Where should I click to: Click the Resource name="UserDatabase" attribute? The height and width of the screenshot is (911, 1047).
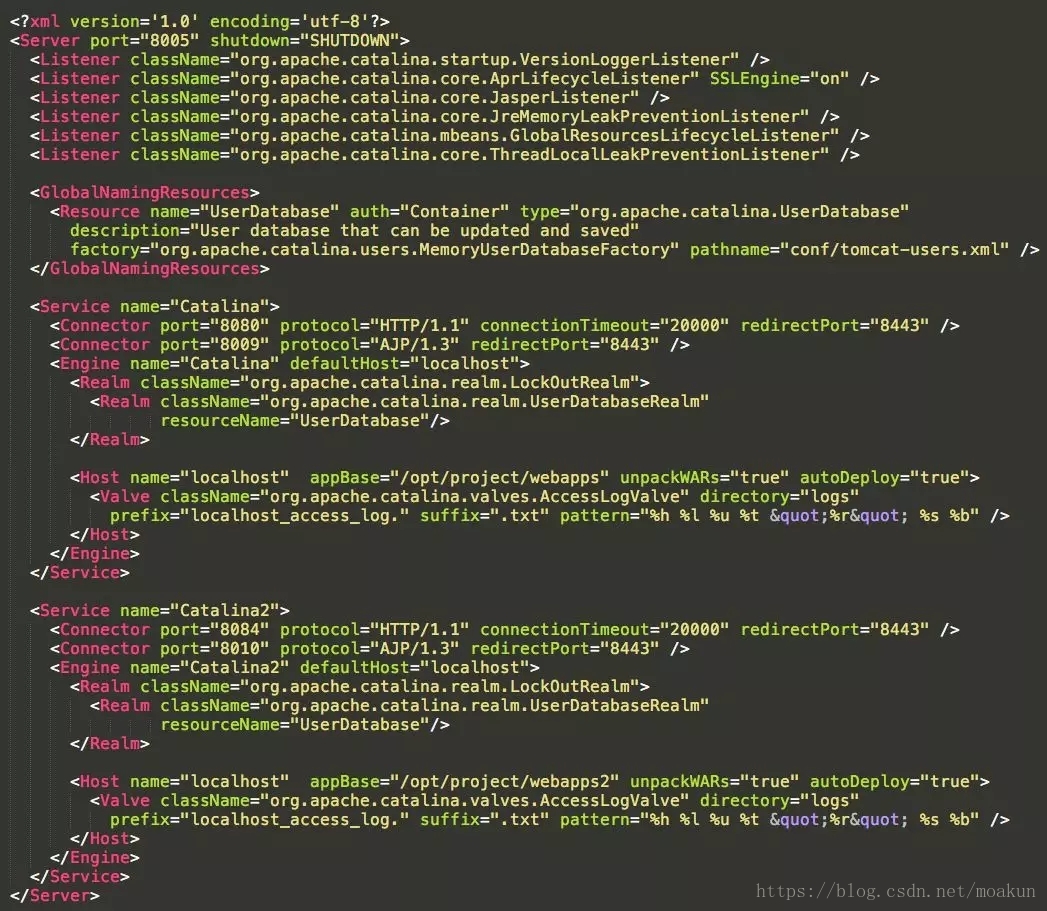pos(244,212)
